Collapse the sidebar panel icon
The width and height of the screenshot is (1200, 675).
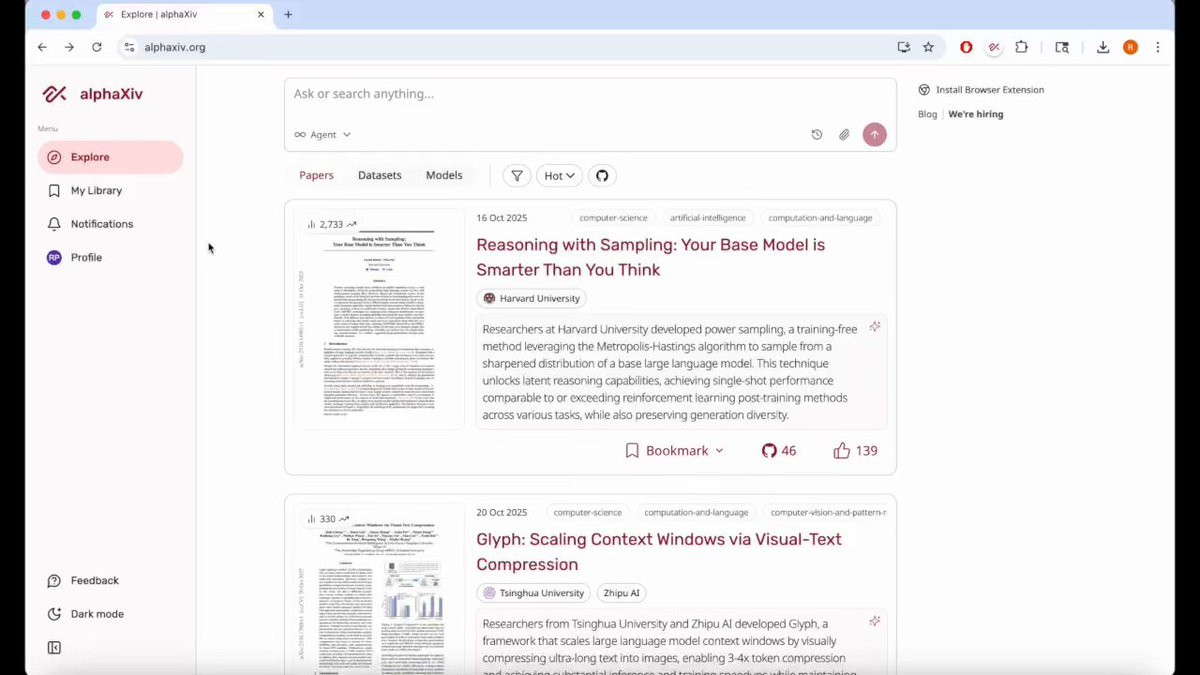(54, 648)
